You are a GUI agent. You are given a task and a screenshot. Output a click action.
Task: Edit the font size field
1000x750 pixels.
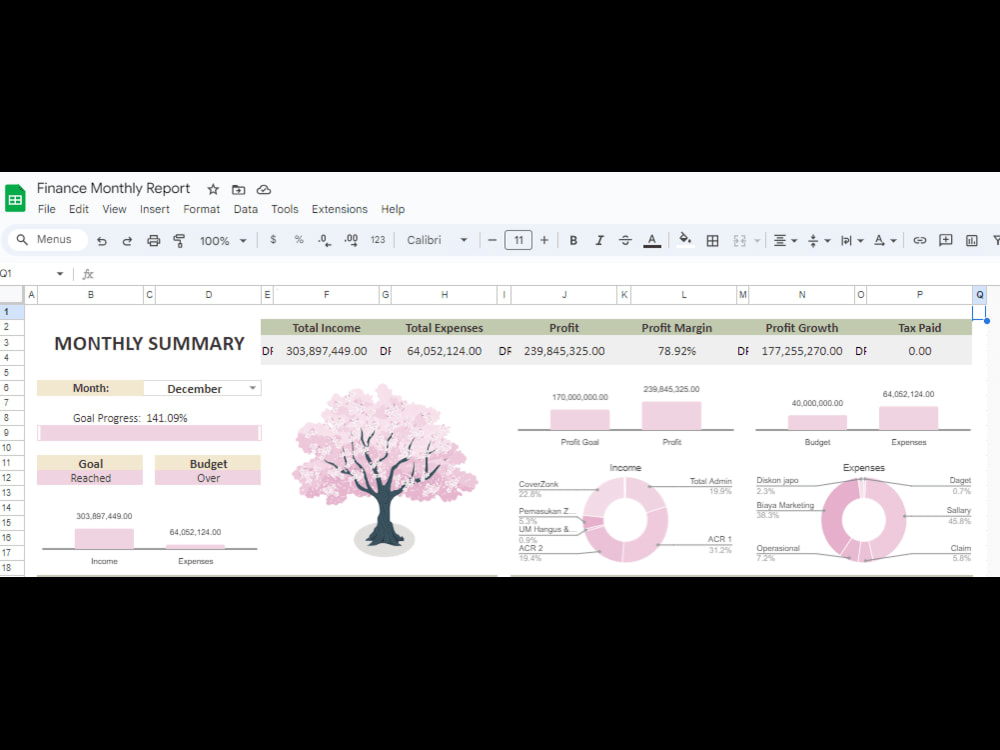pos(518,240)
